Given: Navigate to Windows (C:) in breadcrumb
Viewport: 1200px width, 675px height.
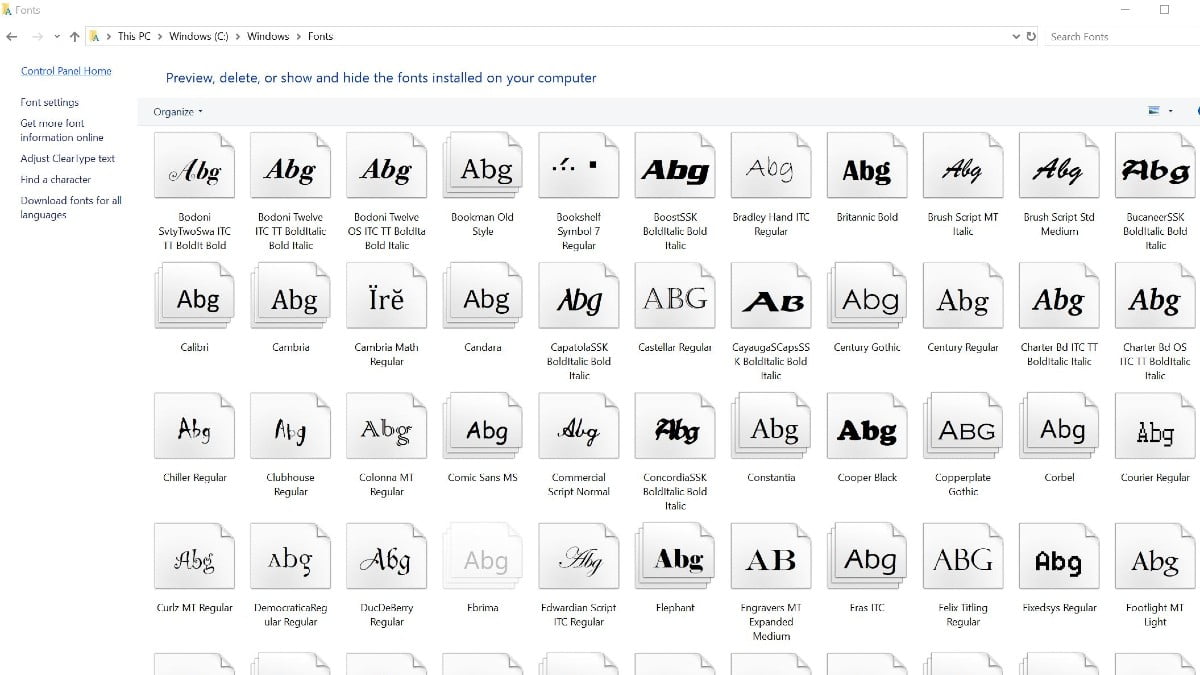Looking at the screenshot, I should [197, 36].
